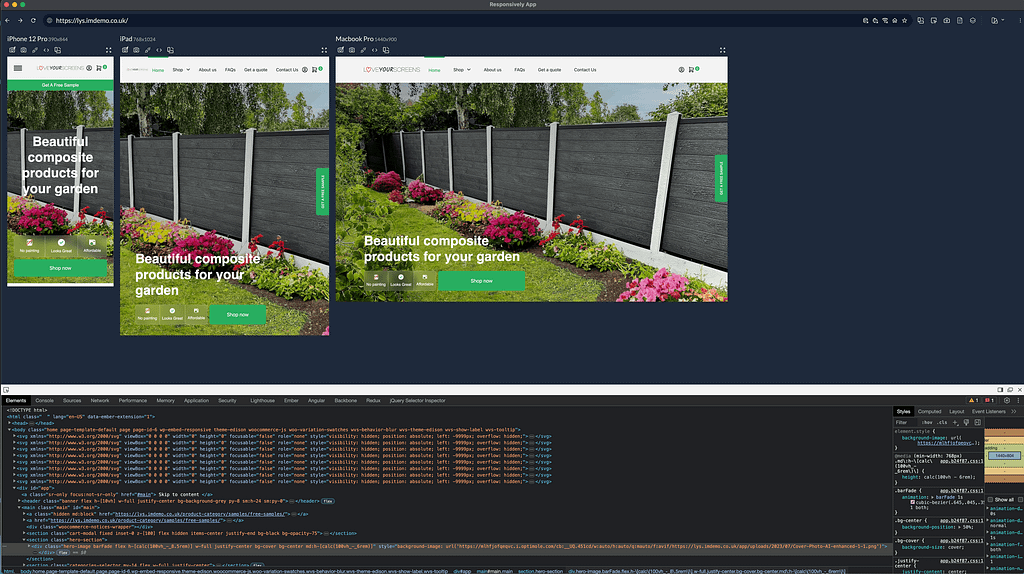
Task: Click the warnings count badge in devtools
Action: pyautogui.click(x=973, y=400)
